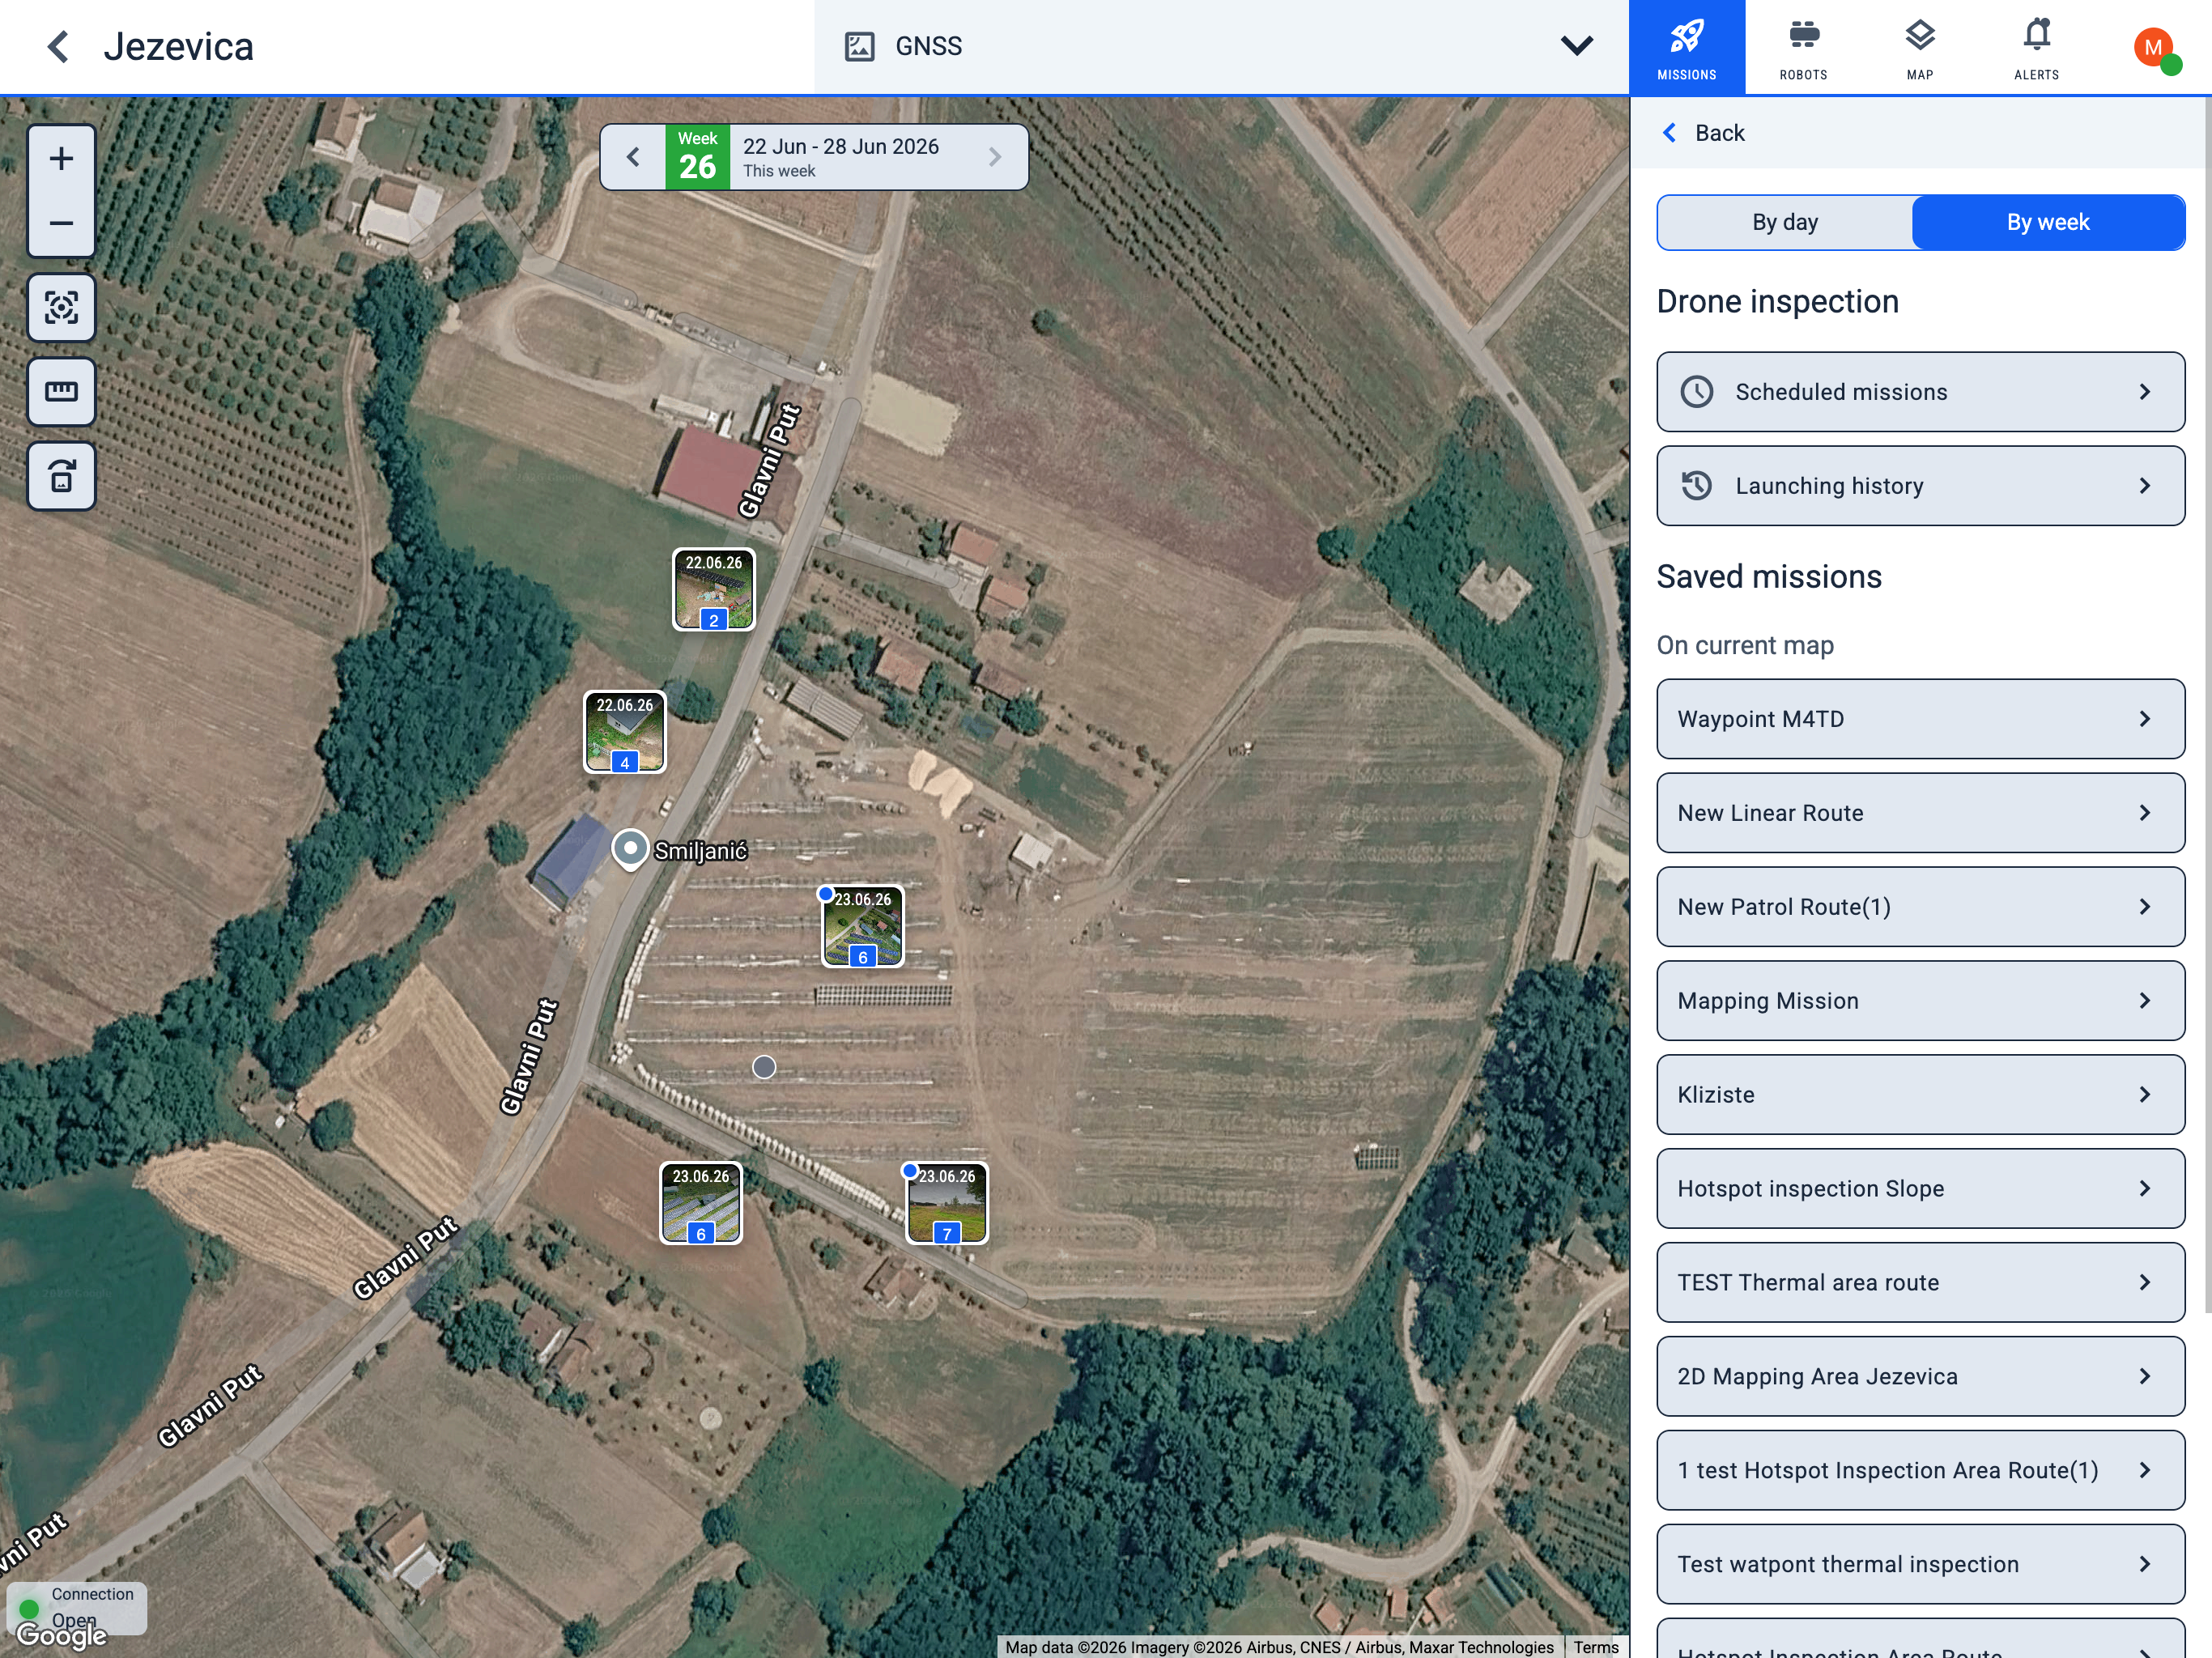Go back from Jezevica site
Screen dimensions: 2212x1658
pos(59,46)
